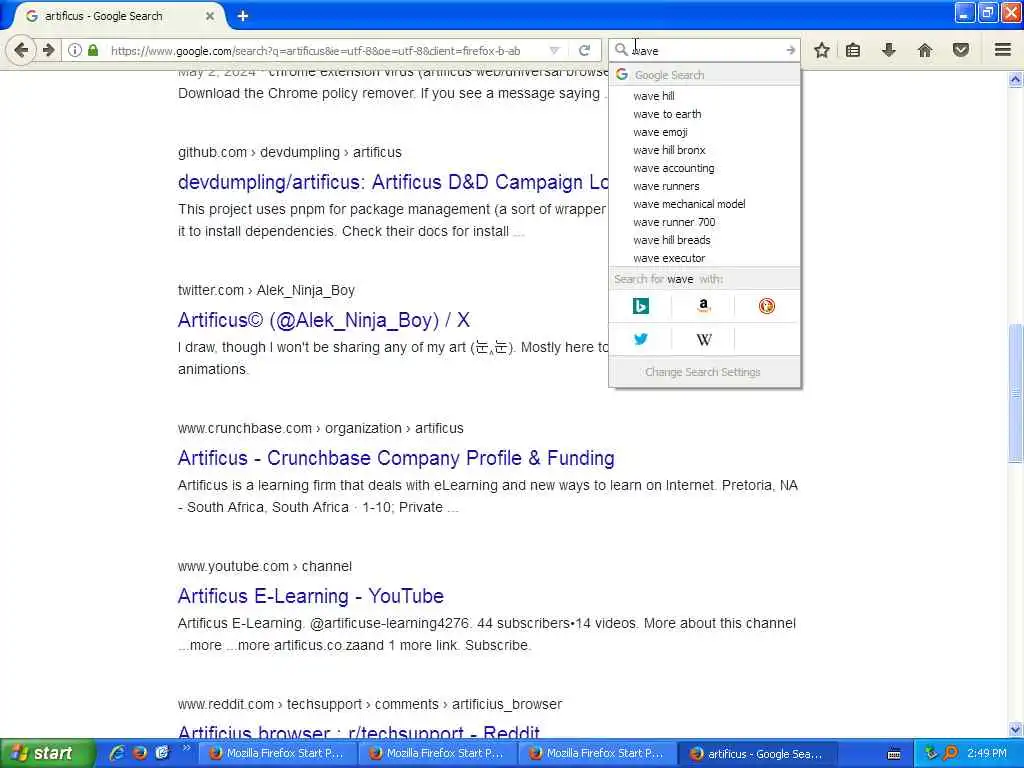Go to the Home page icon
Screen dimensions: 1024x768
[925, 50]
